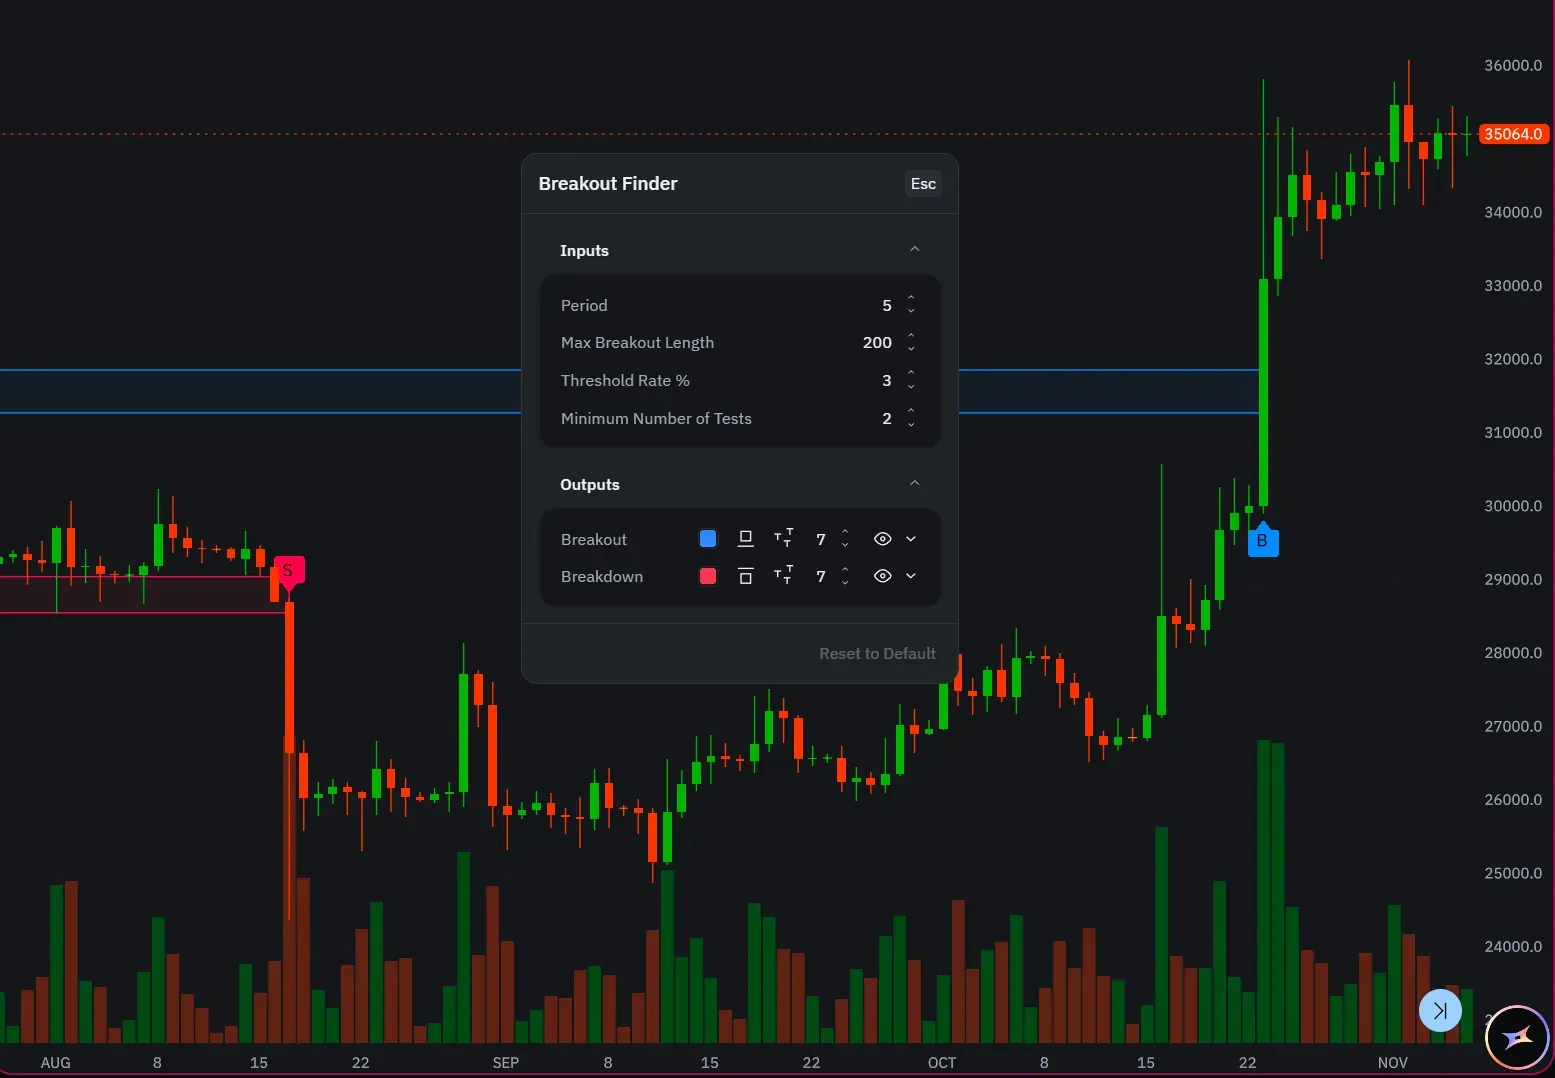
Task: Click the Breakout size value 7
Action: (x=821, y=540)
